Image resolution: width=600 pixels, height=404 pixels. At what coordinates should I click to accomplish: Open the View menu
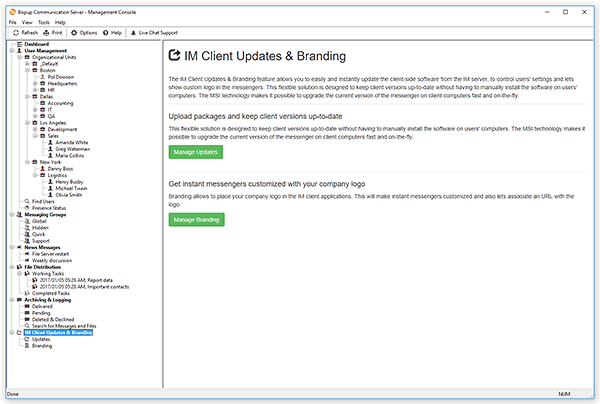[27, 21]
